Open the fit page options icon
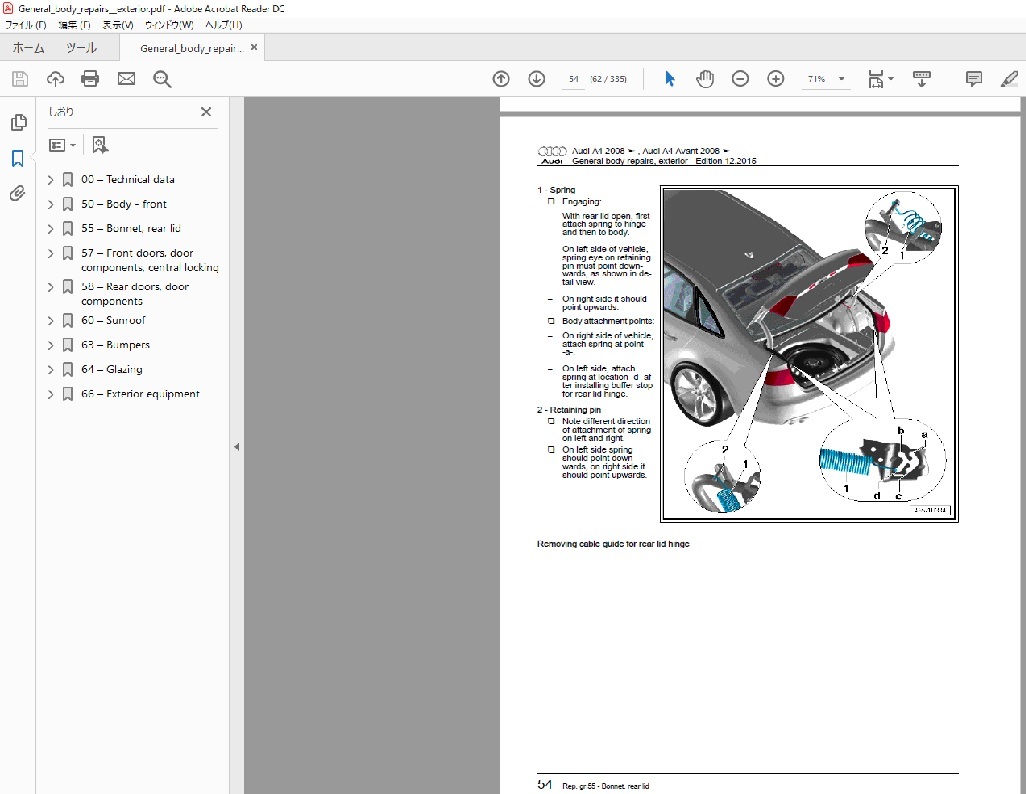 [x=880, y=79]
